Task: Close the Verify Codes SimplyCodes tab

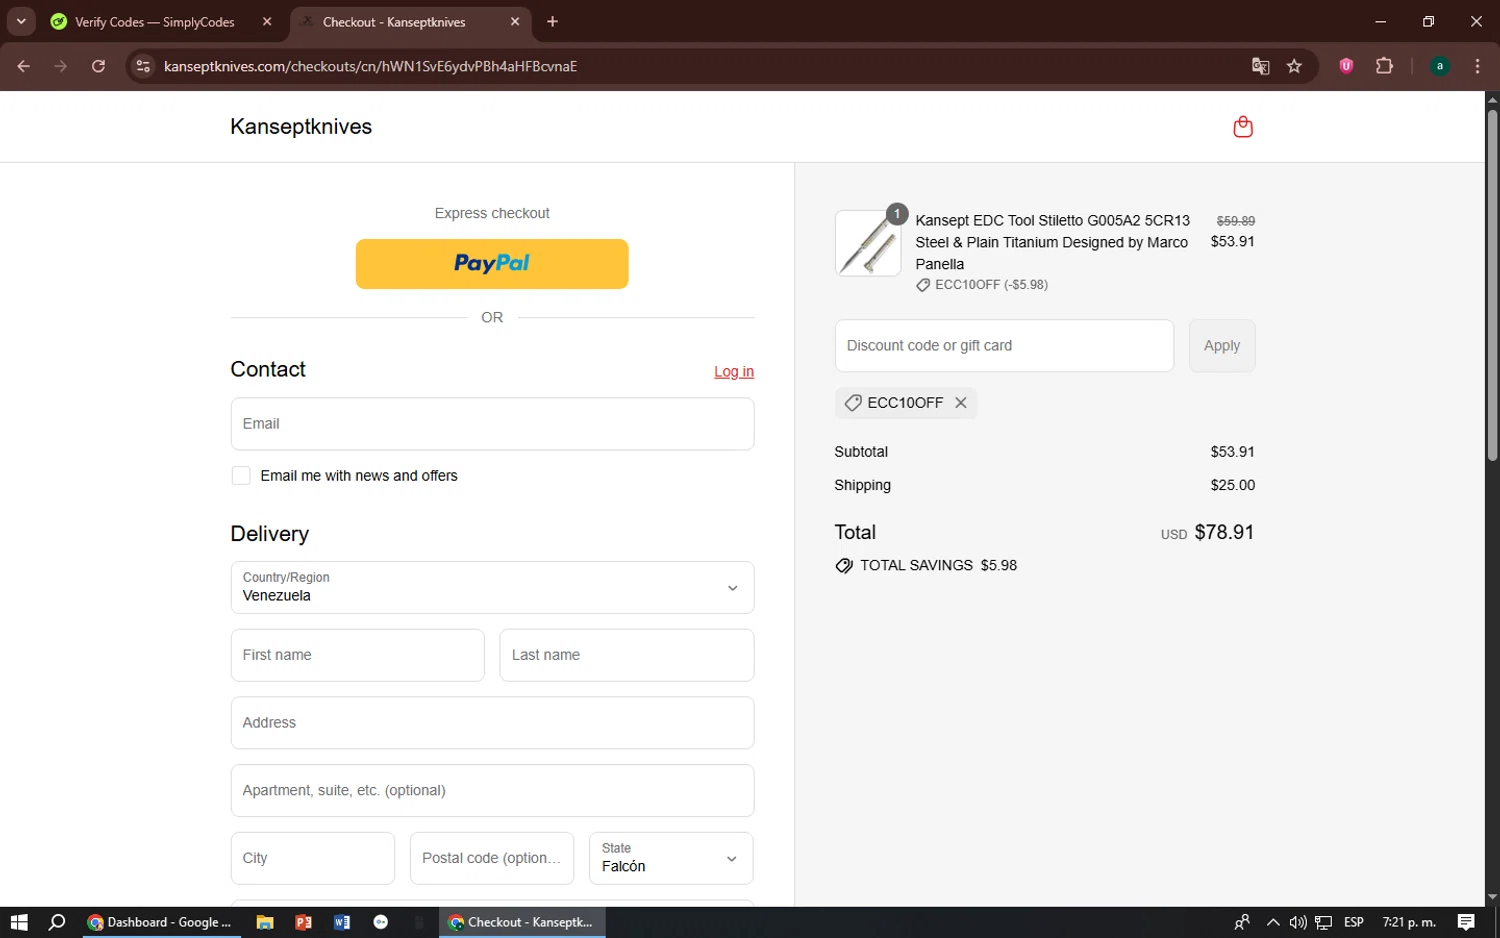Action: pos(267,22)
